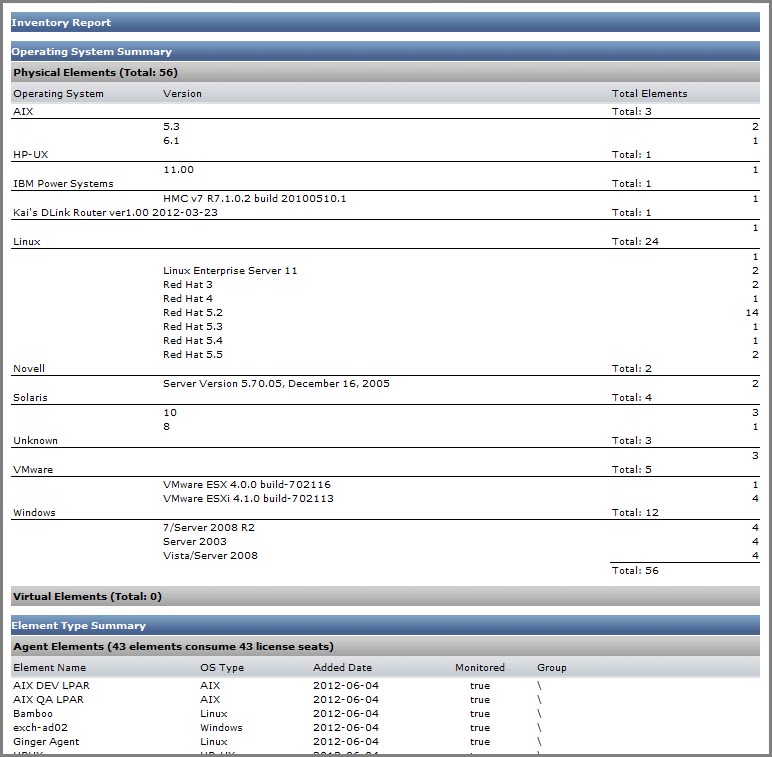Click the Red Hat 4 version
Viewport: 772px width, 757px height.
click(x=188, y=299)
